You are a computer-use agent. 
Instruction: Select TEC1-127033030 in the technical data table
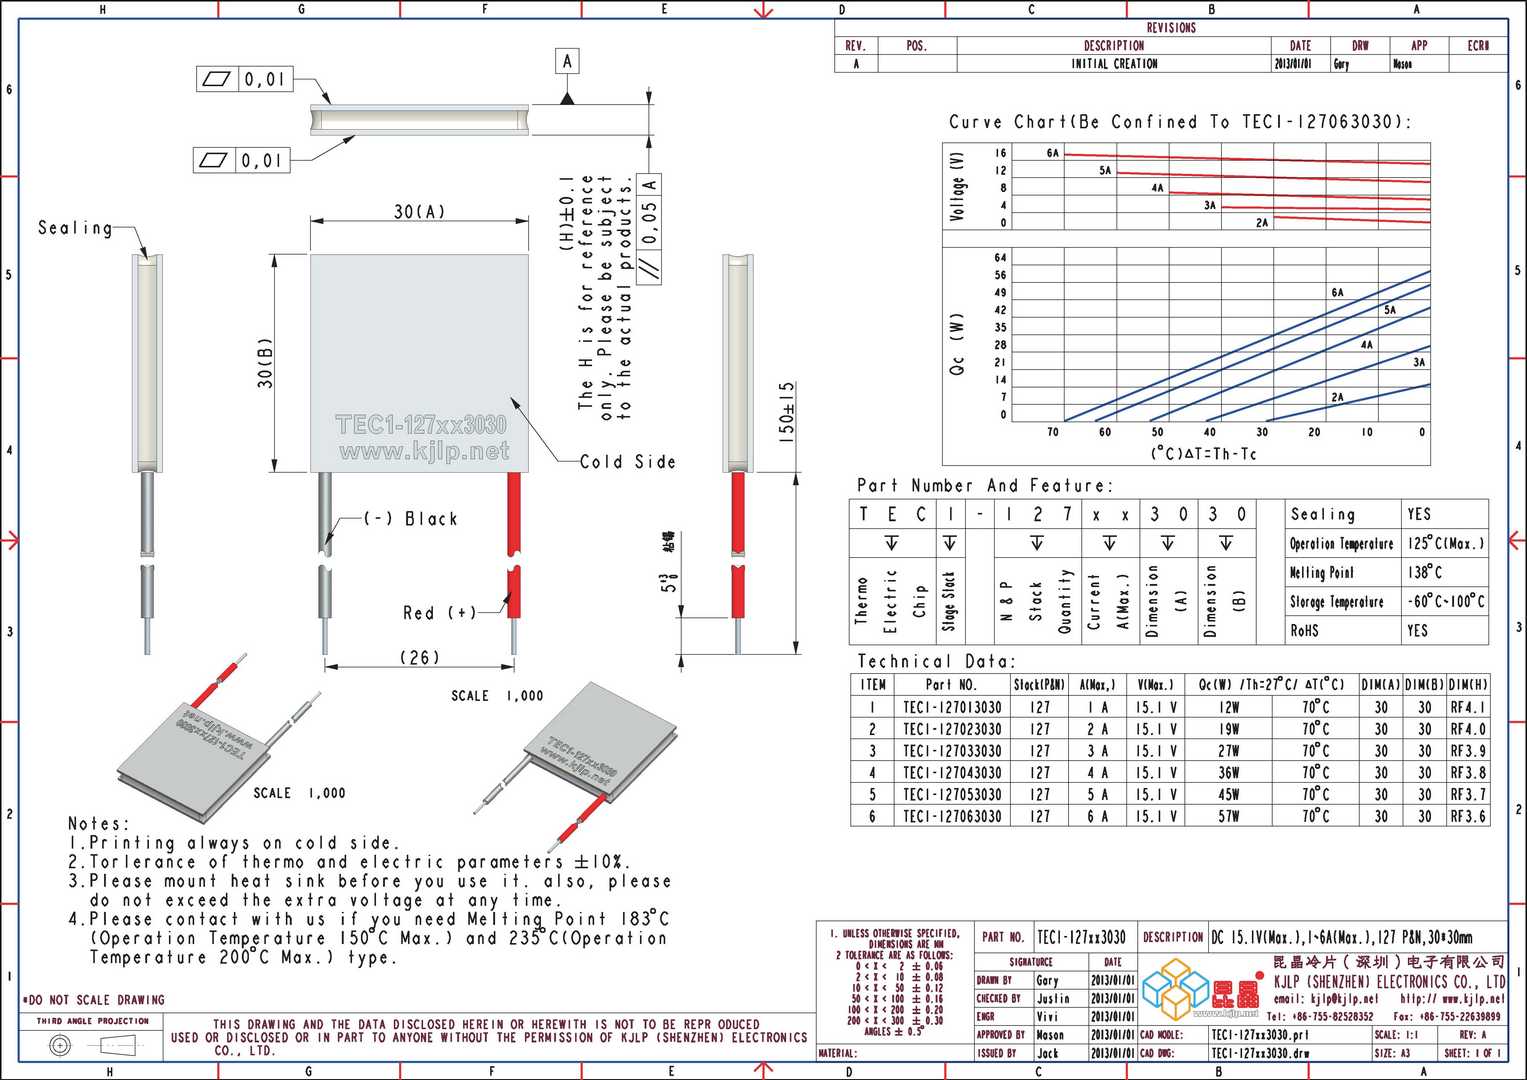(x=952, y=751)
